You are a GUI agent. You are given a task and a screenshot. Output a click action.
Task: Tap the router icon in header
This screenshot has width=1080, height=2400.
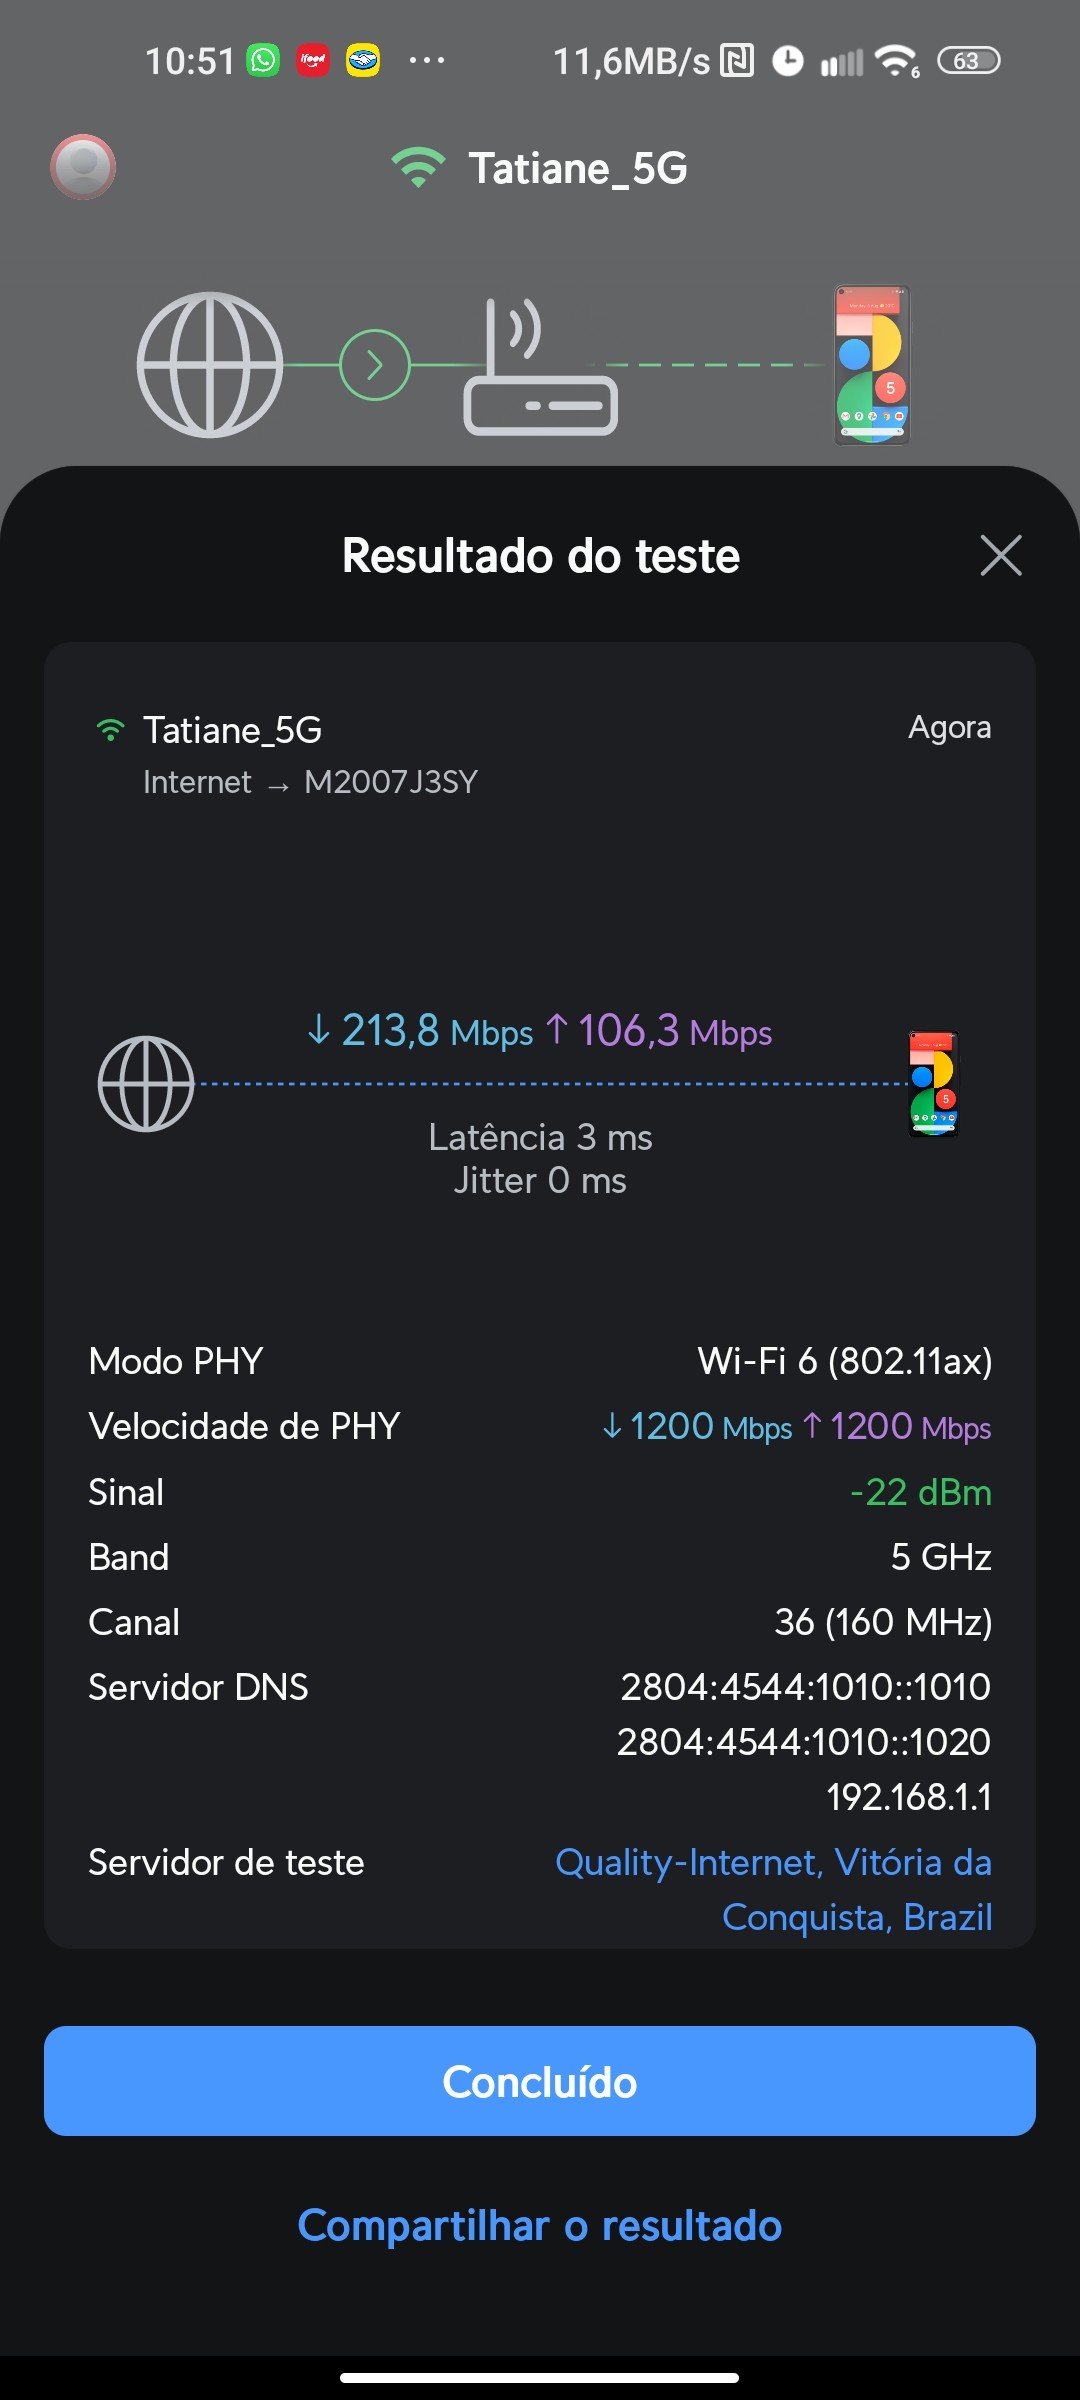point(540,368)
